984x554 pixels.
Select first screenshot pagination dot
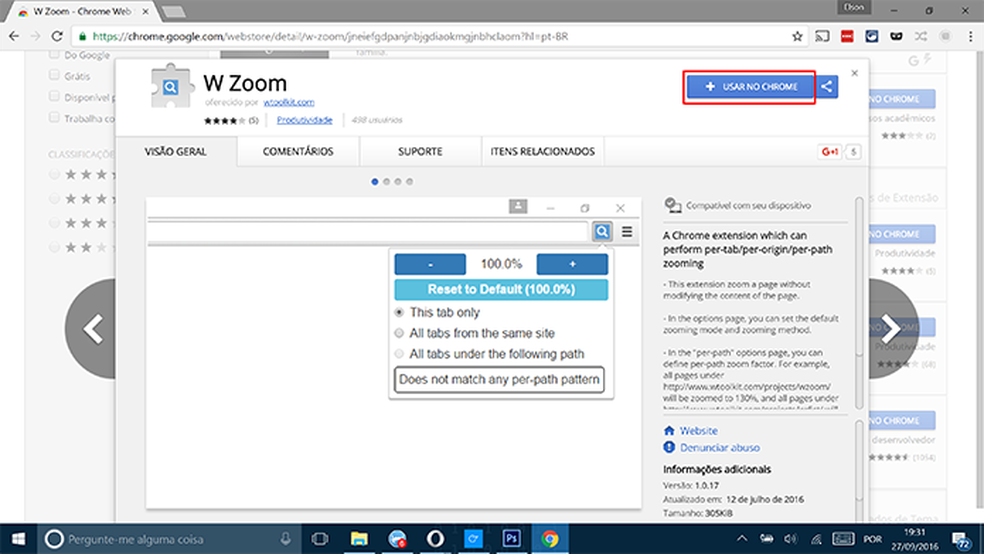(375, 181)
